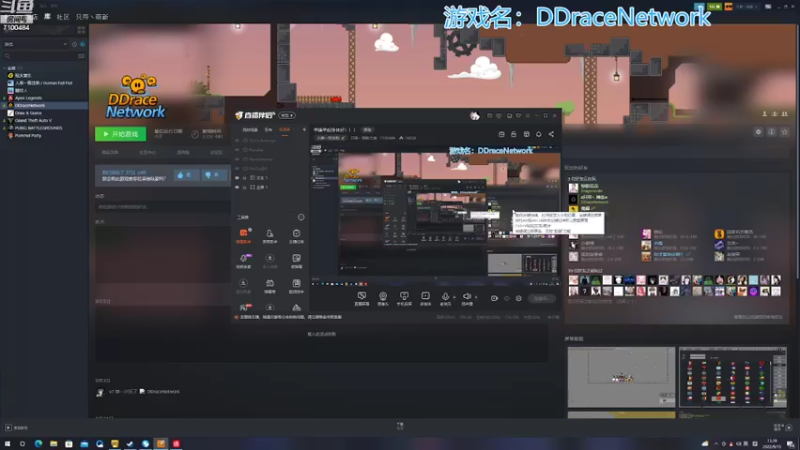Open the scoreboard screenshot thumbnail
Image resolution: width=800 pixels, height=450 pixels.
pyautogui.click(x=733, y=377)
